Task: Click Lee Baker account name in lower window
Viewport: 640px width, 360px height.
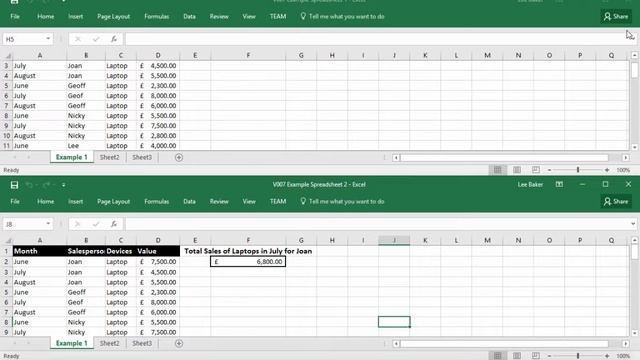Action: [x=530, y=184]
